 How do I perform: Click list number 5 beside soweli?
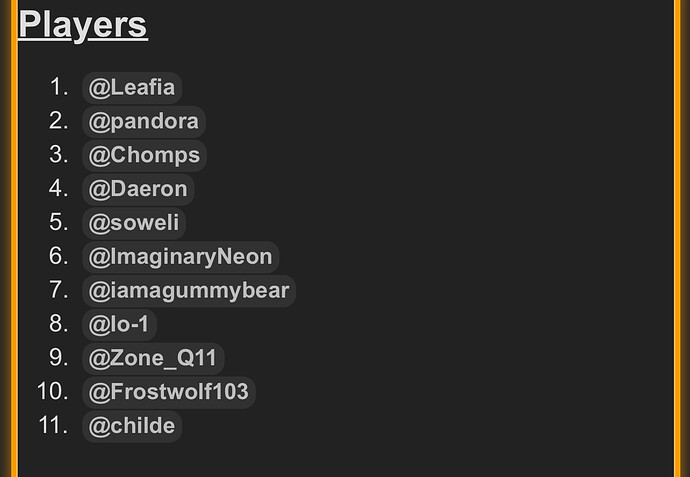pos(59,222)
